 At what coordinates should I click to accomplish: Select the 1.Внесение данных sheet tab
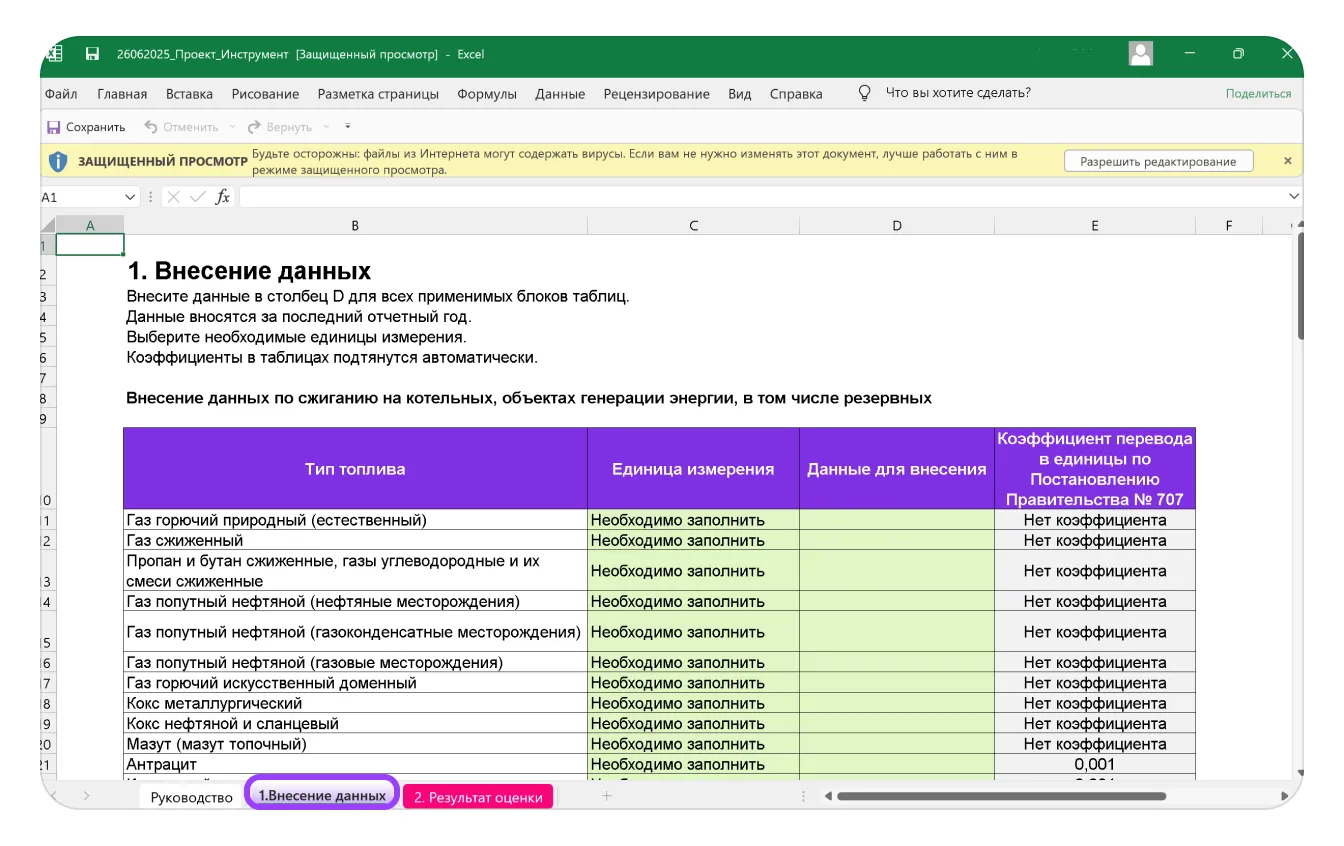pos(322,796)
